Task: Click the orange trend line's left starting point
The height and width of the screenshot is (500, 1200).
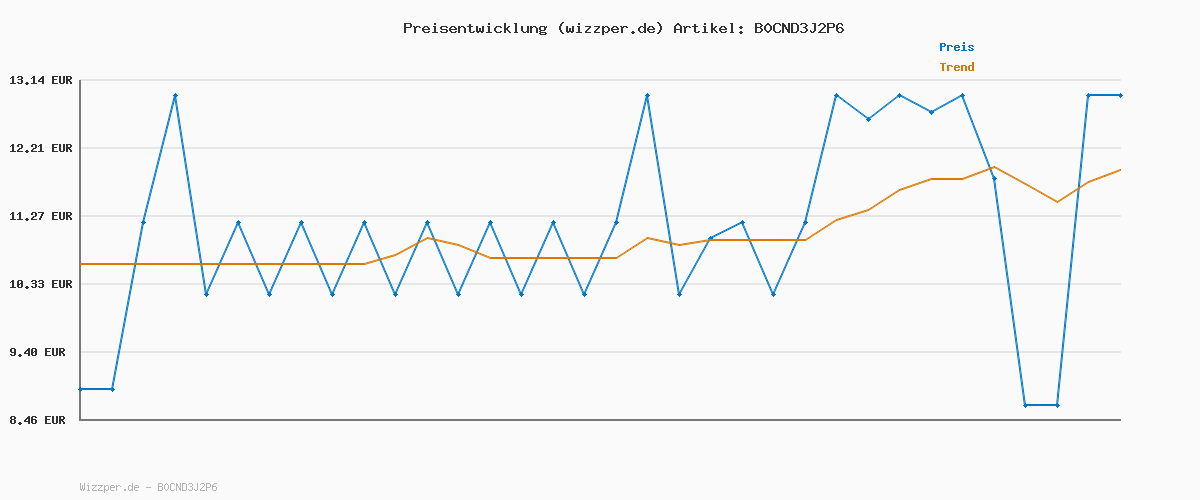Action: tap(81, 264)
